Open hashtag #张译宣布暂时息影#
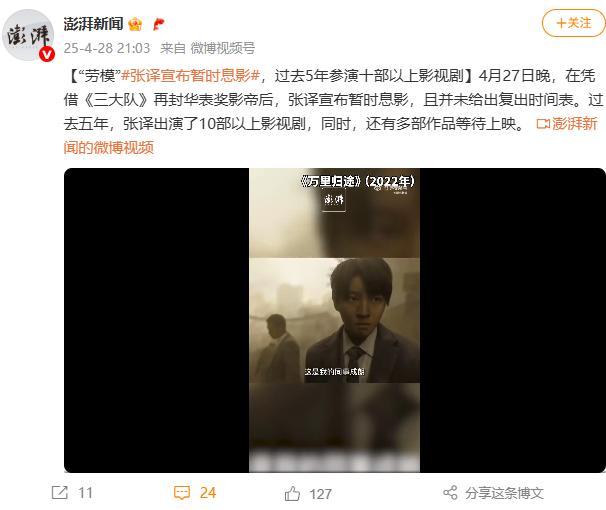Viewport: 606px width, 510px height. (190, 76)
